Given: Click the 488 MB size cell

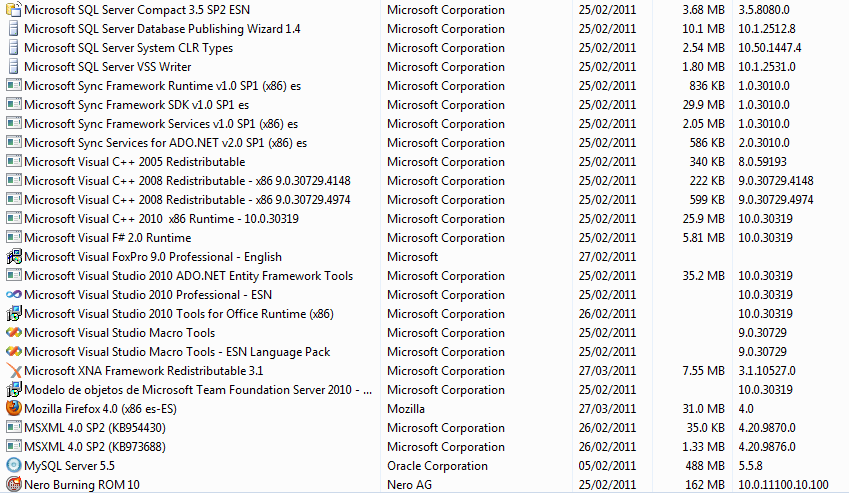Looking at the screenshot, I should click(705, 465).
